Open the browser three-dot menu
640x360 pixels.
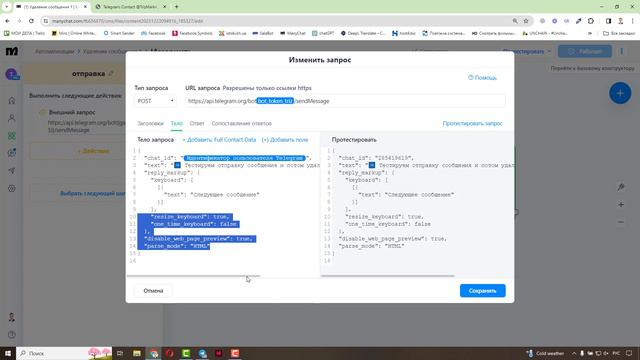[x=633, y=21]
